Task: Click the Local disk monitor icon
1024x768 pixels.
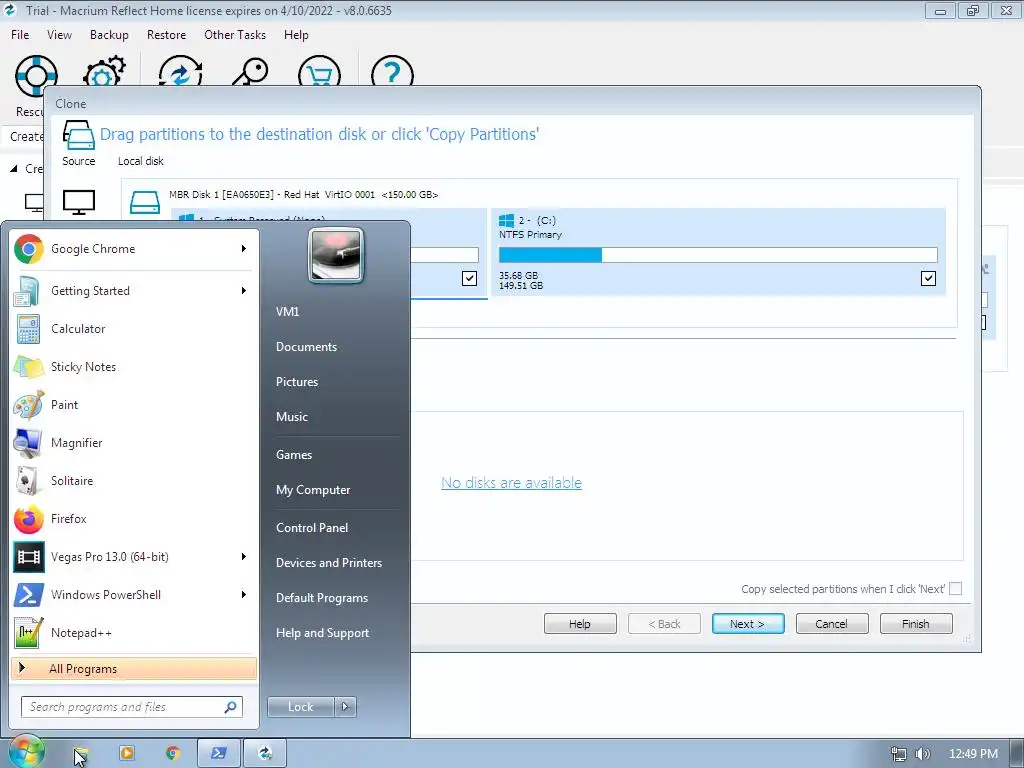Action: click(78, 202)
